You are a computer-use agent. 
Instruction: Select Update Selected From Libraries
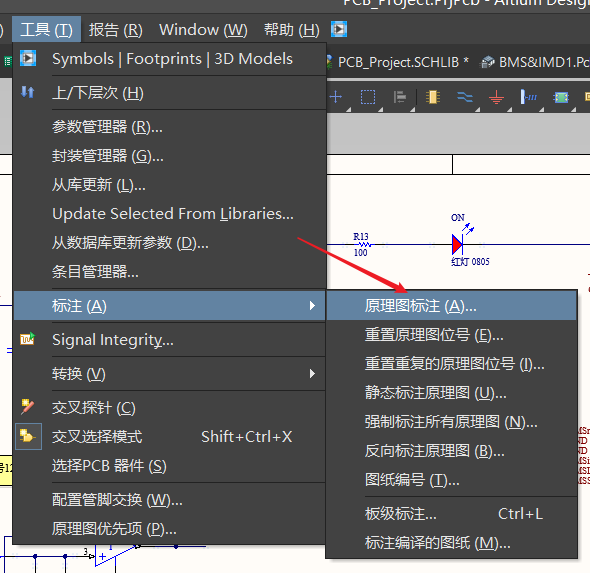coord(170,214)
